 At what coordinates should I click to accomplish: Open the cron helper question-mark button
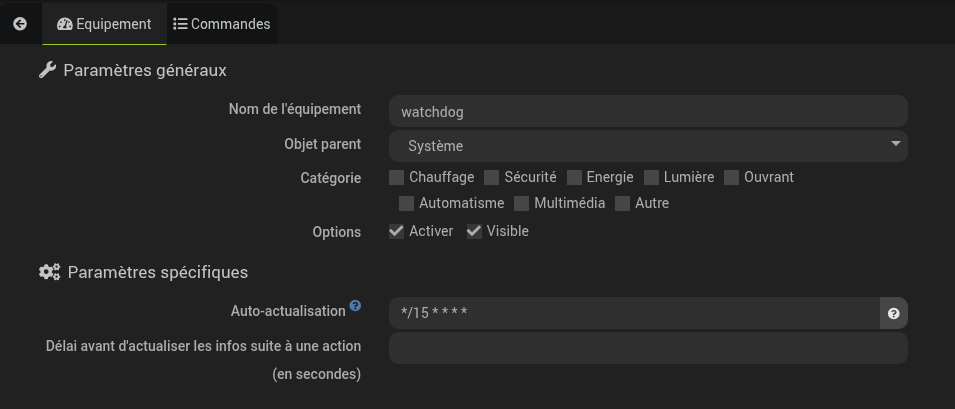[893, 313]
